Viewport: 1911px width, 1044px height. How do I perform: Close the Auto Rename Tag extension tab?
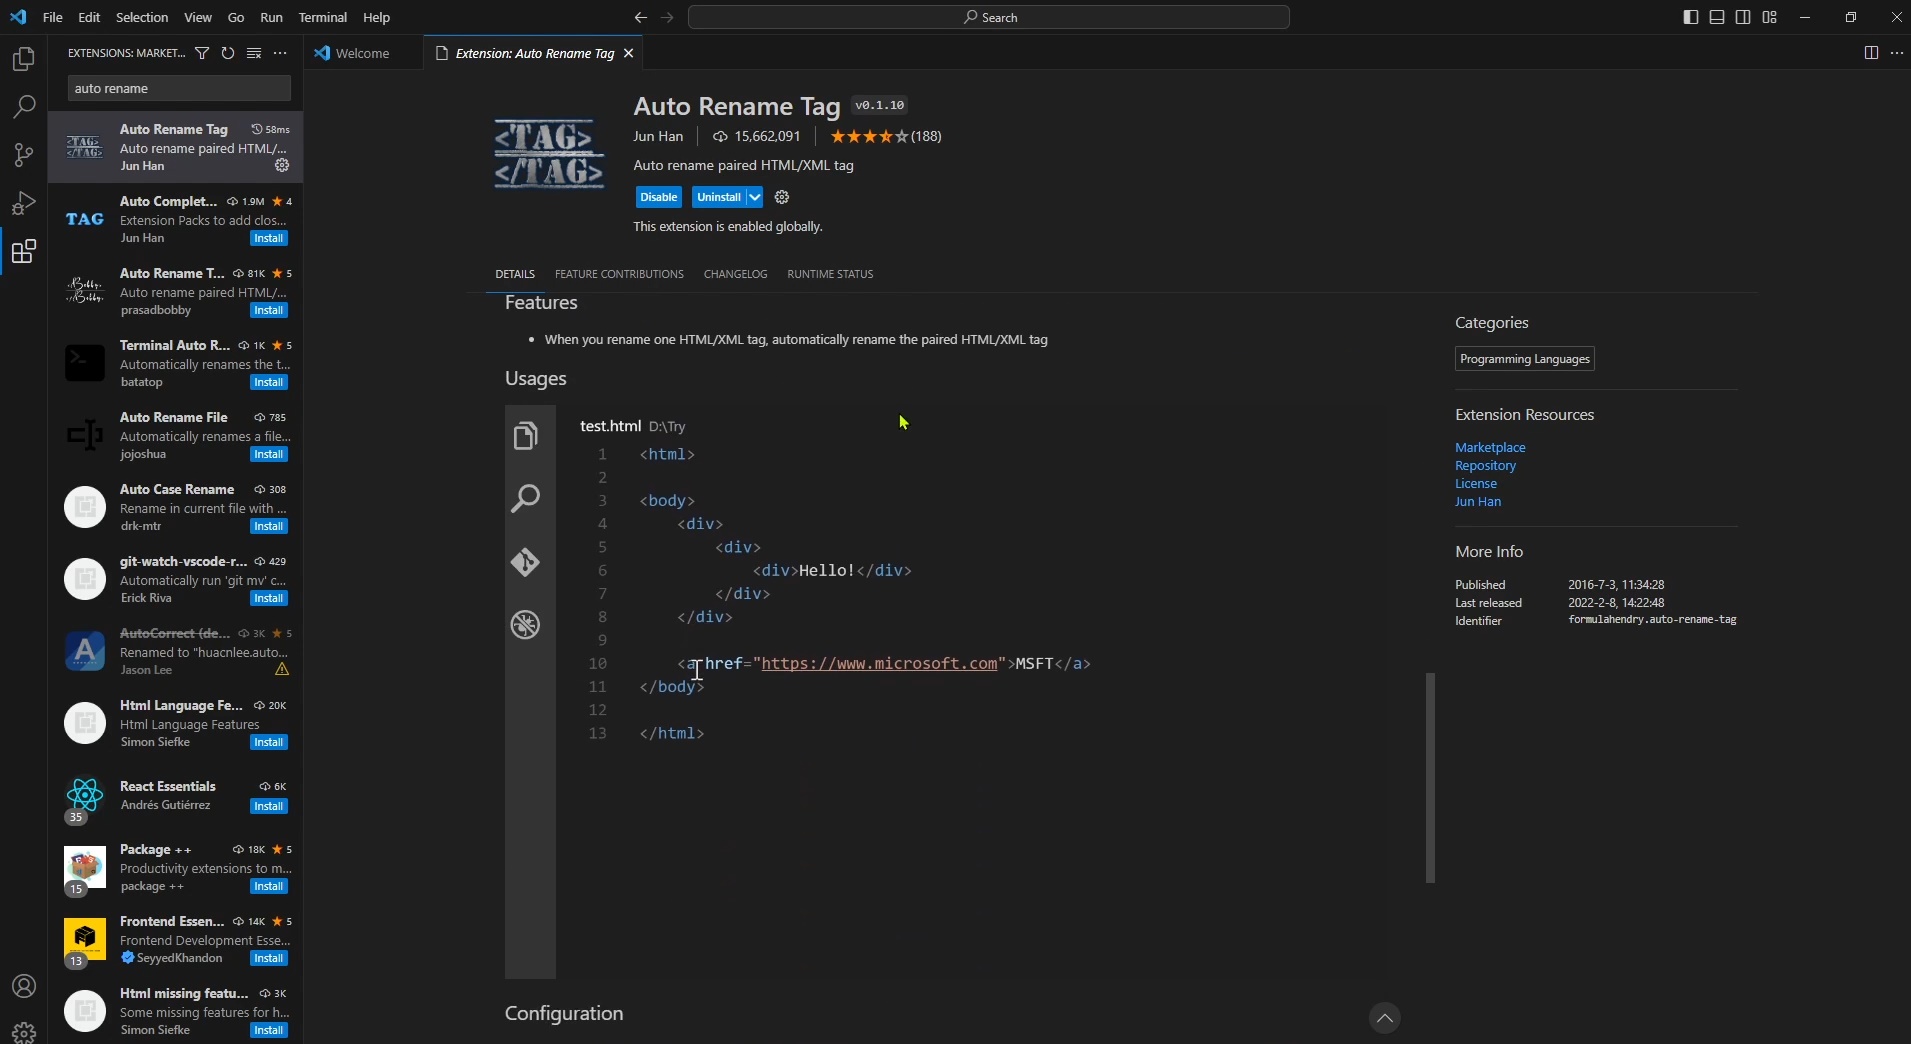tap(629, 53)
